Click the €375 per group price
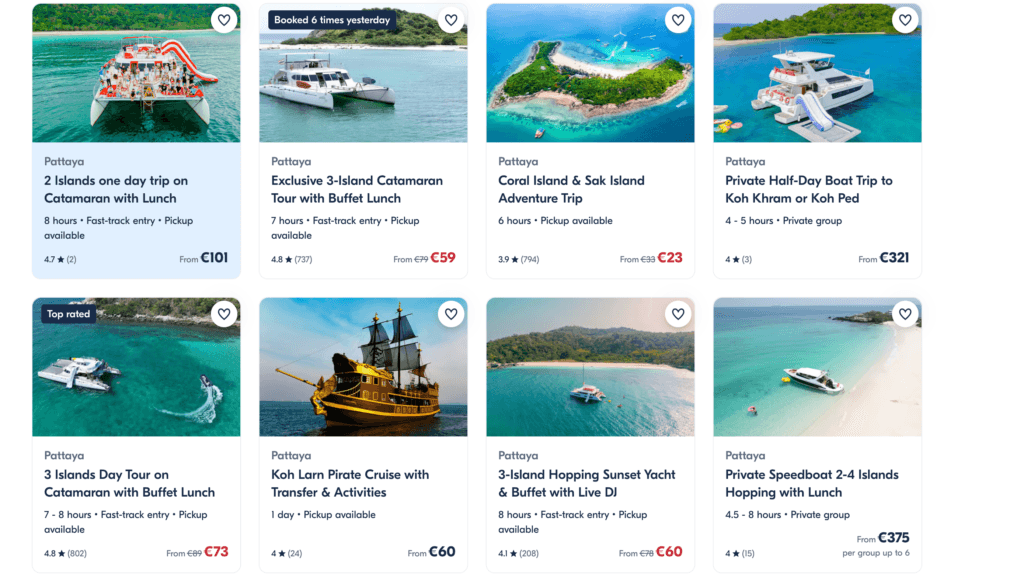This screenshot has width=1024, height=577. point(893,538)
